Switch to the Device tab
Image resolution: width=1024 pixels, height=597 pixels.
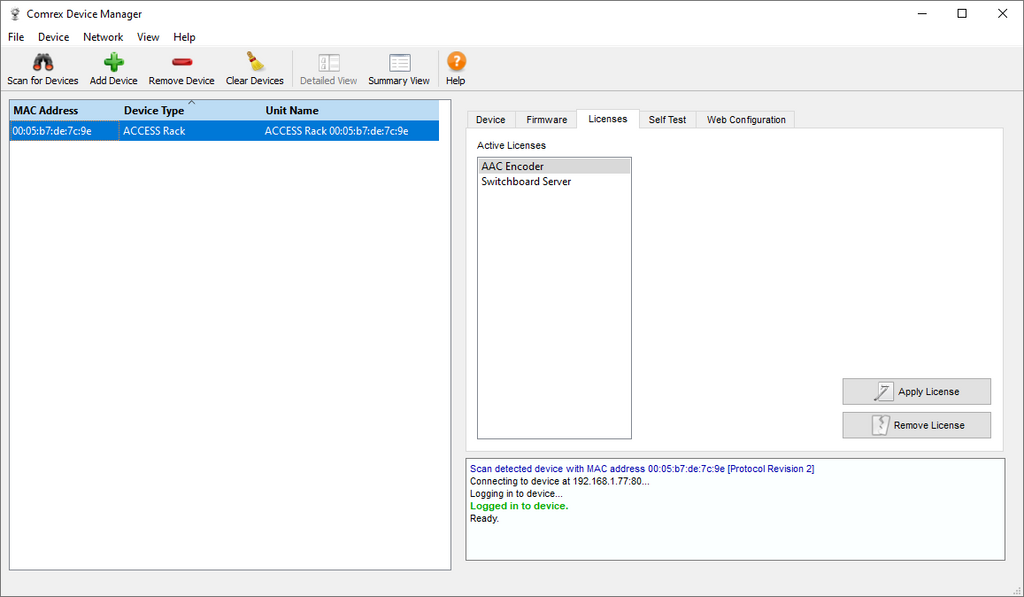490,120
